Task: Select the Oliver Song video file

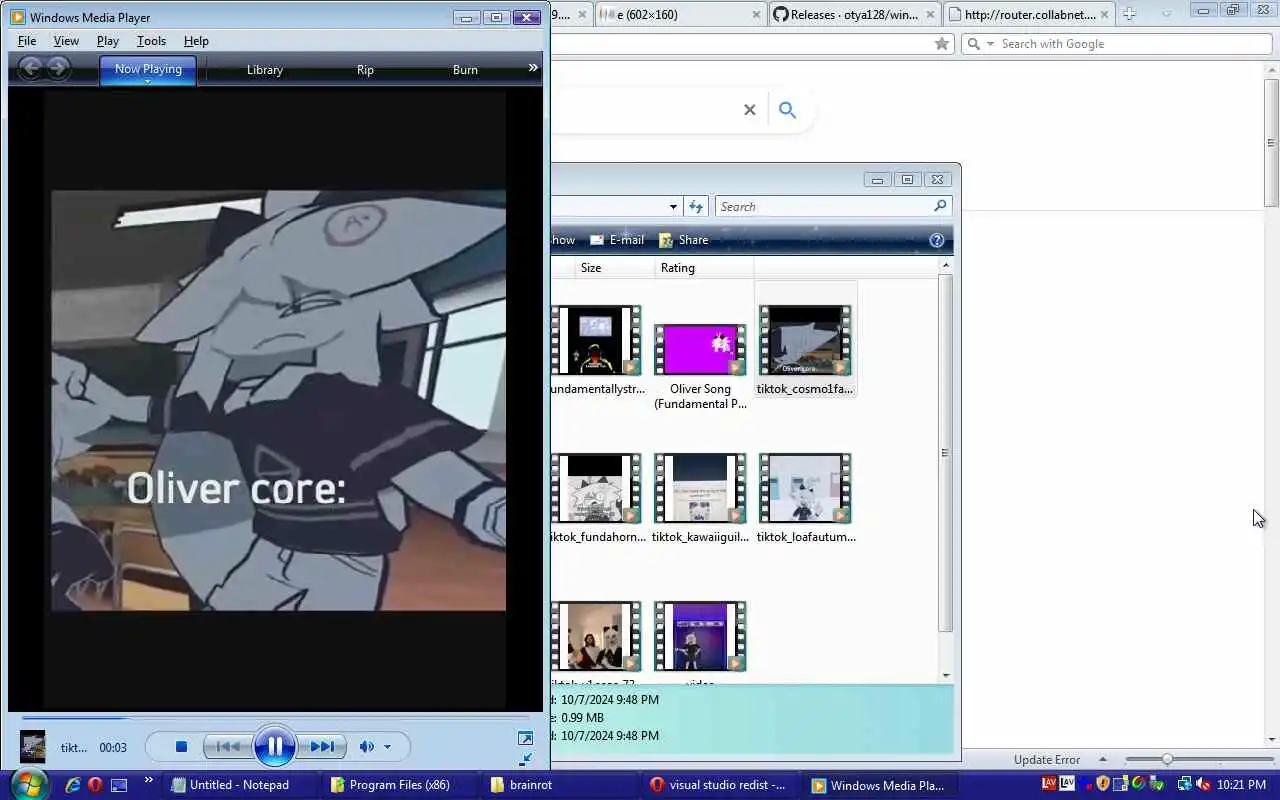Action: 700,365
